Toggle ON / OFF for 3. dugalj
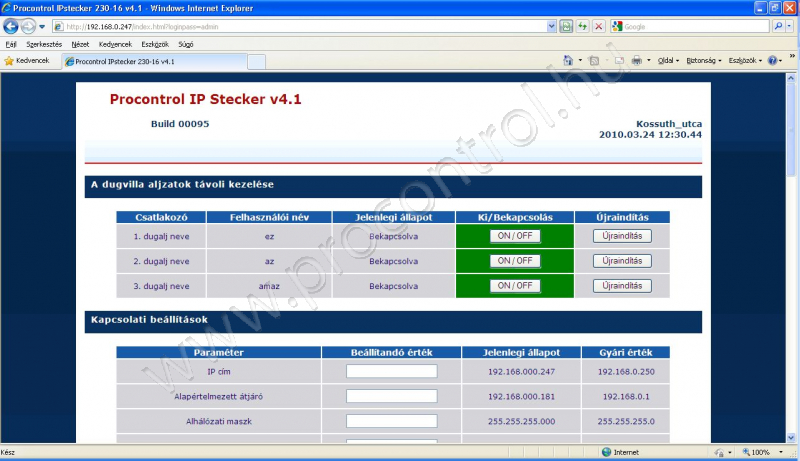This screenshot has height=461, width=800. (515, 286)
